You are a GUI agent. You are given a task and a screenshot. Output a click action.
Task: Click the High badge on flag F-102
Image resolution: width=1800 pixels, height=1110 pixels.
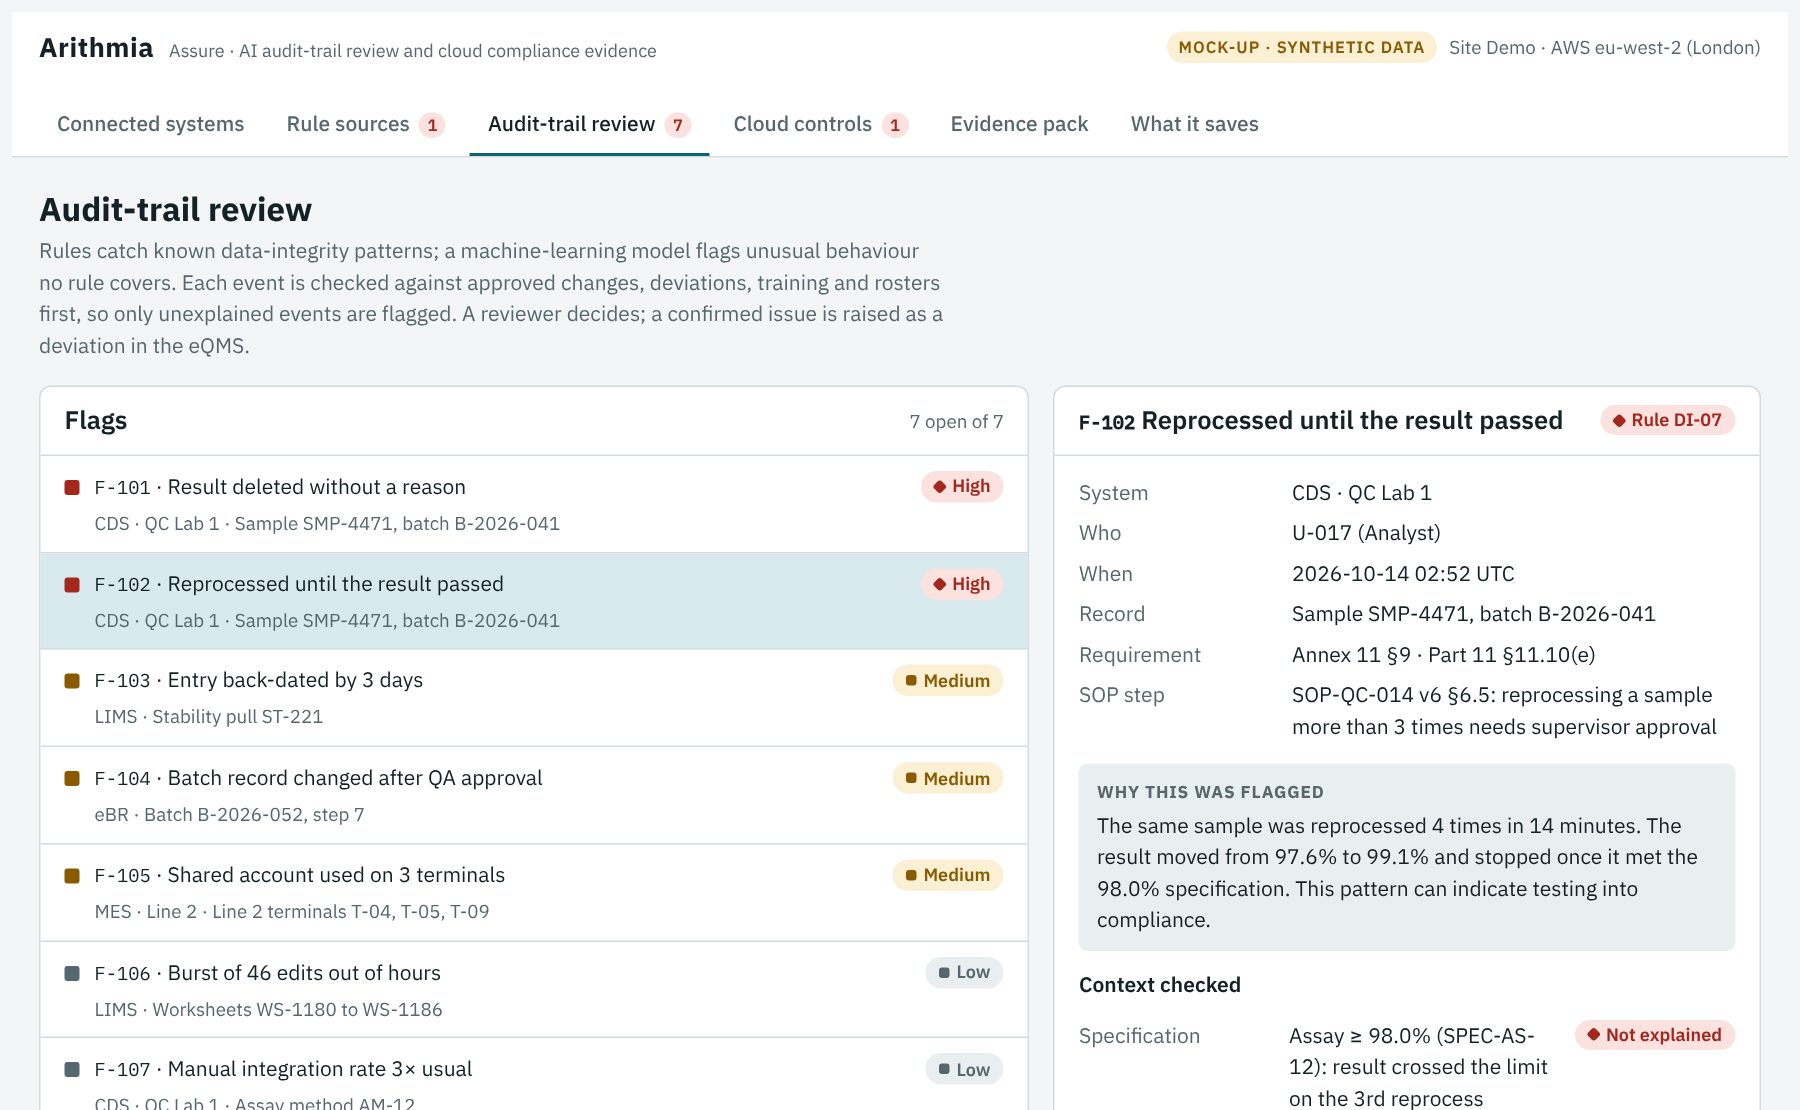point(961,584)
